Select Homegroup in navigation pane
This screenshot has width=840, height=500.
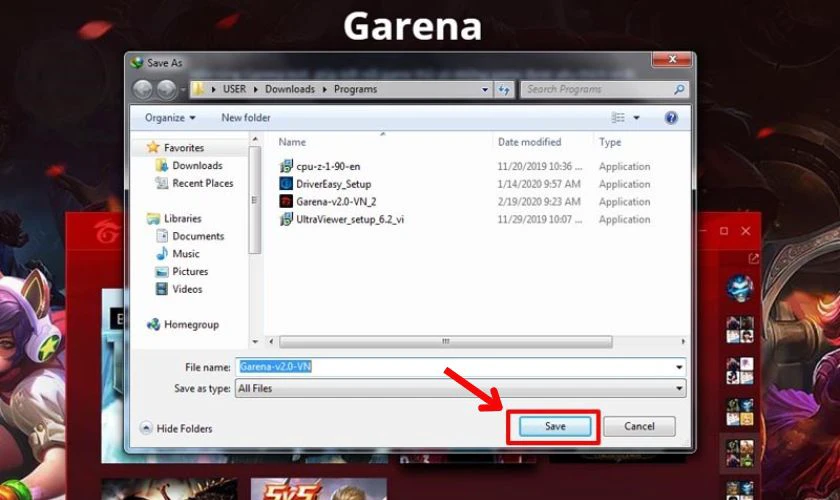tap(191, 325)
